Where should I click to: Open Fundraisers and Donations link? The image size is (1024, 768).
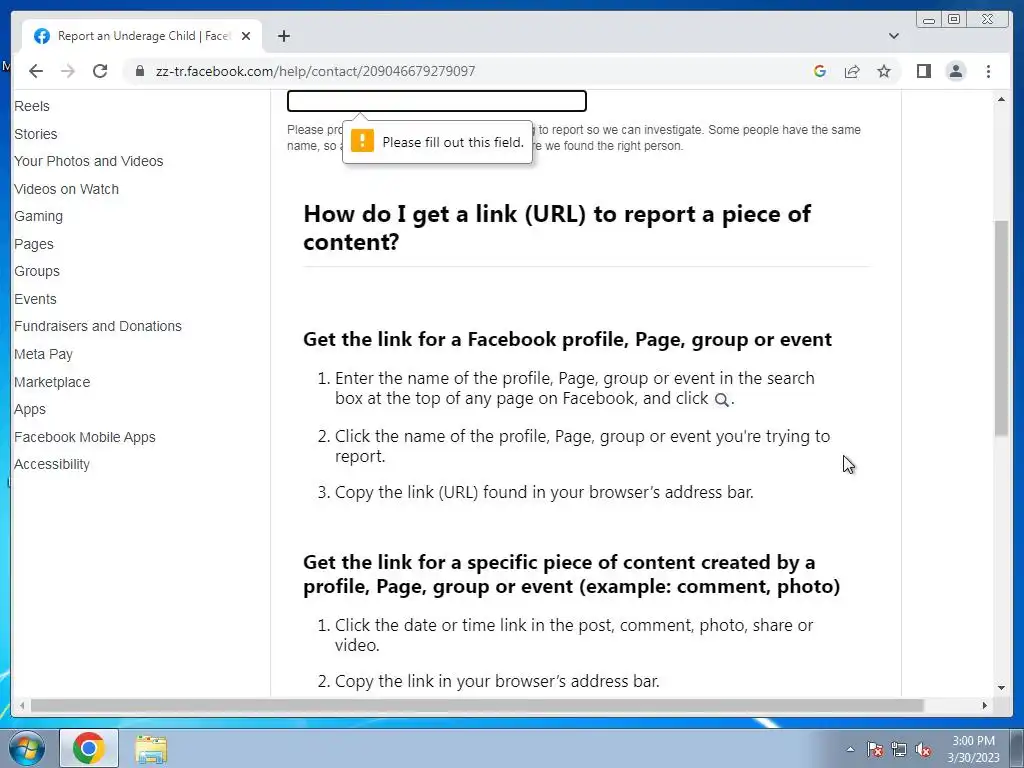98,326
